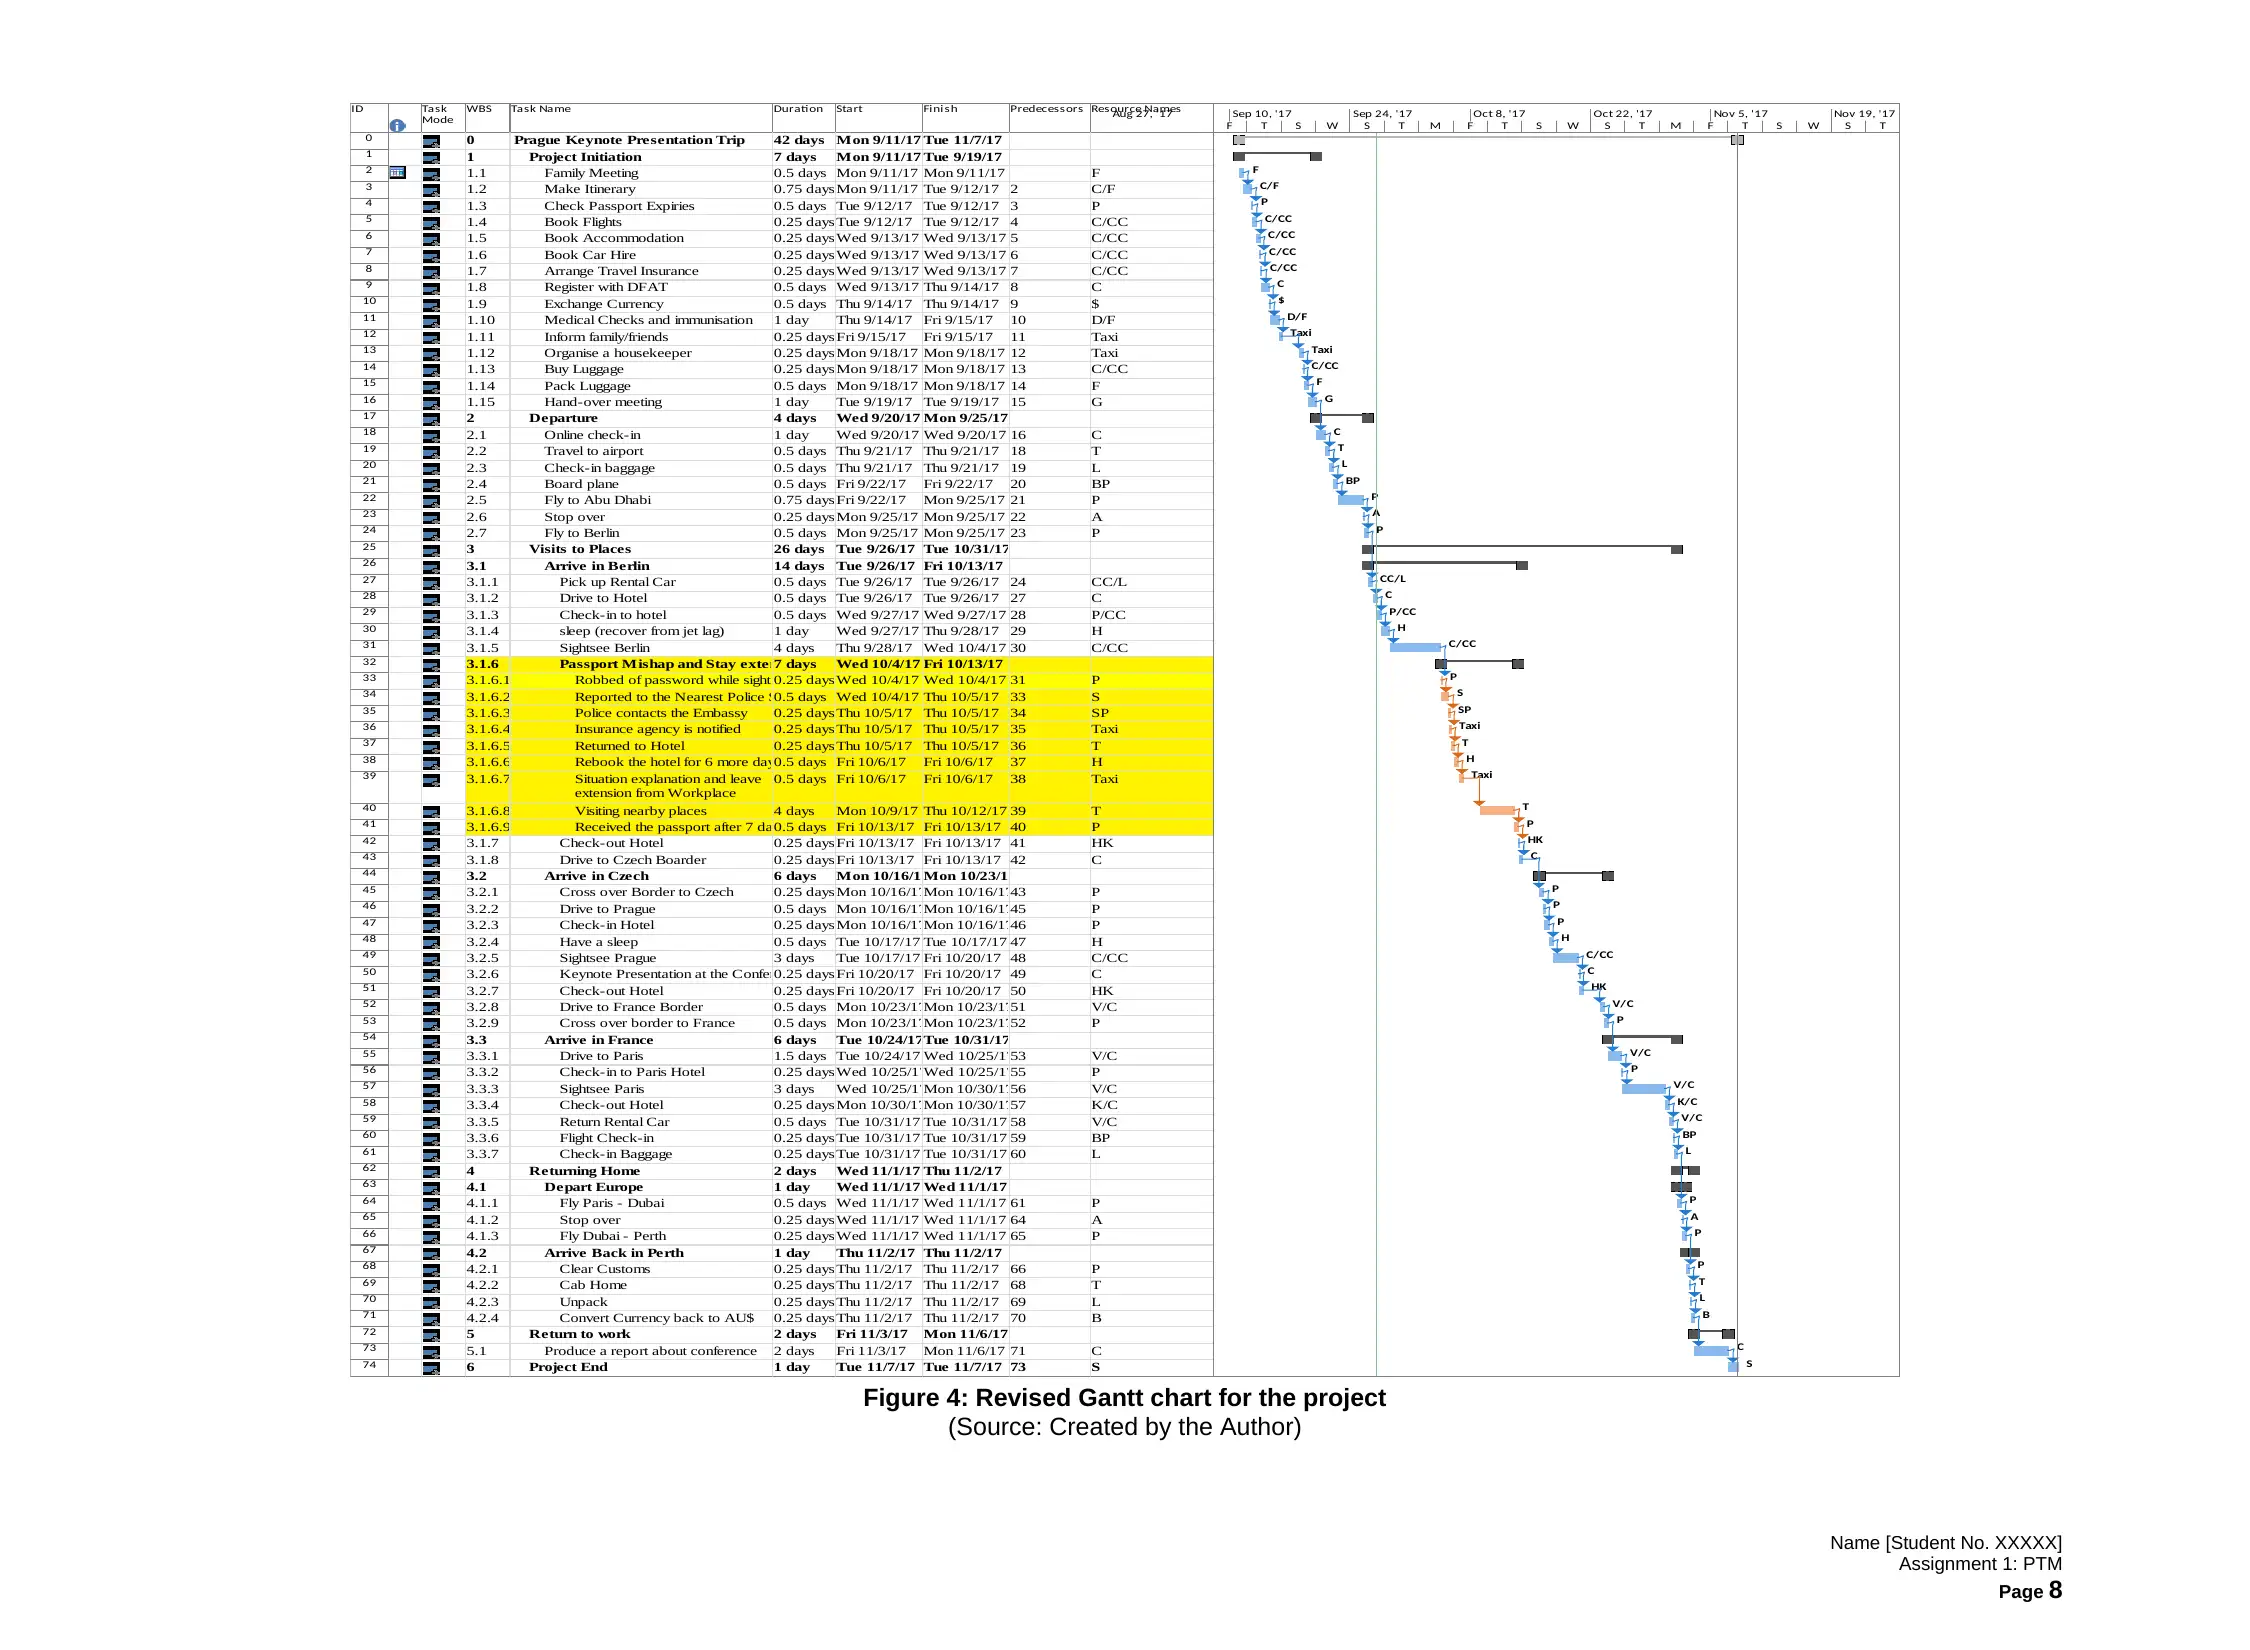Click the info indicator icon in the column header

[397, 125]
